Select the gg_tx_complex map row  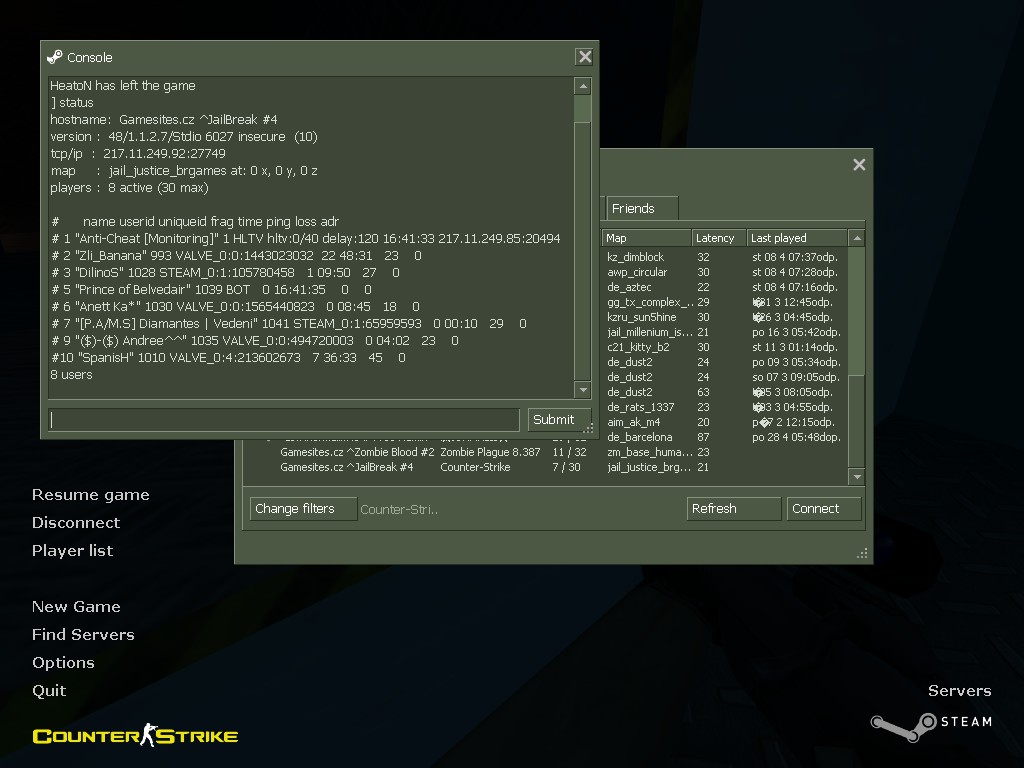pyautogui.click(x=725, y=302)
